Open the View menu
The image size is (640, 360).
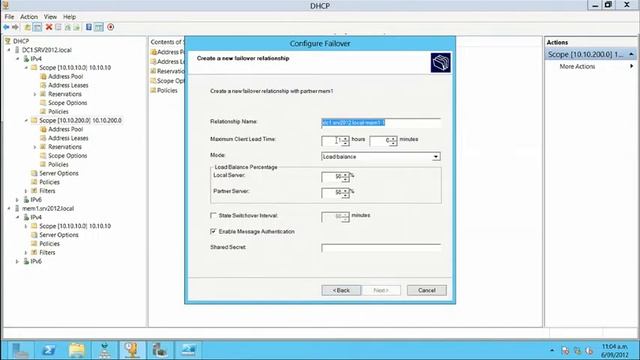pos(50,17)
